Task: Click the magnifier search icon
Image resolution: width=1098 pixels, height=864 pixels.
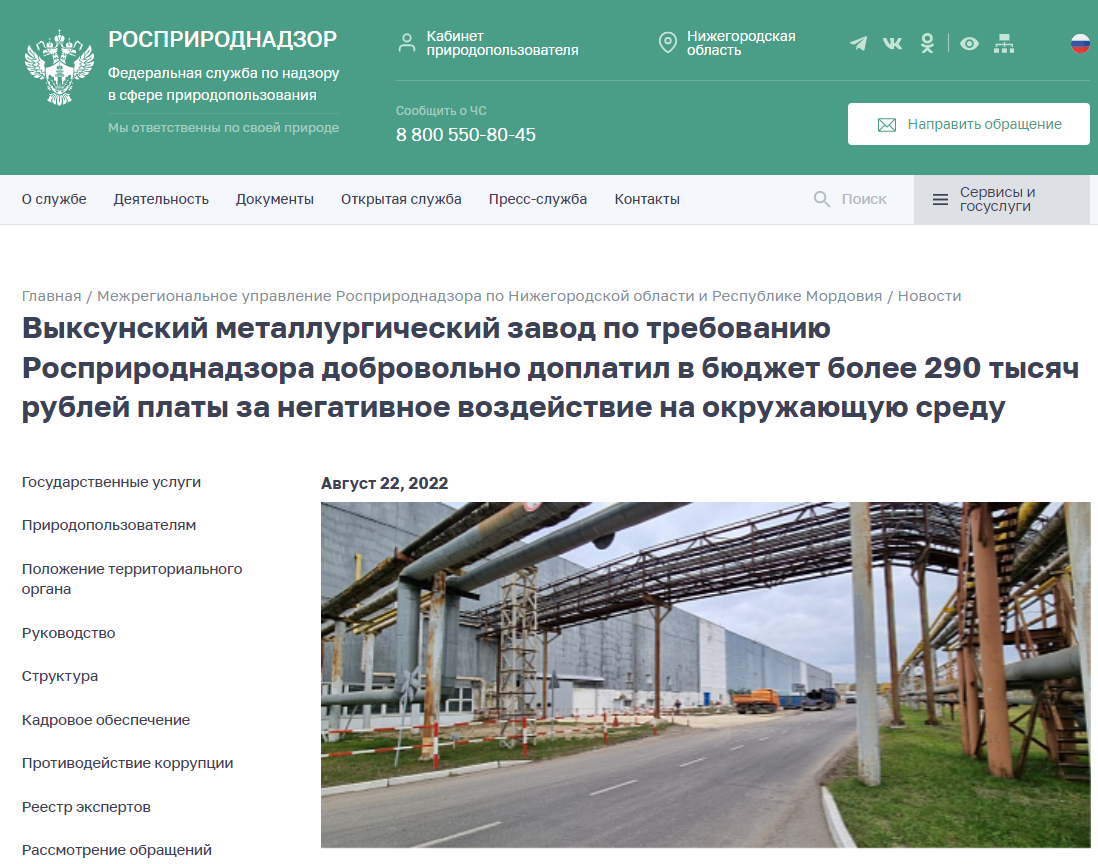Action: click(x=822, y=200)
